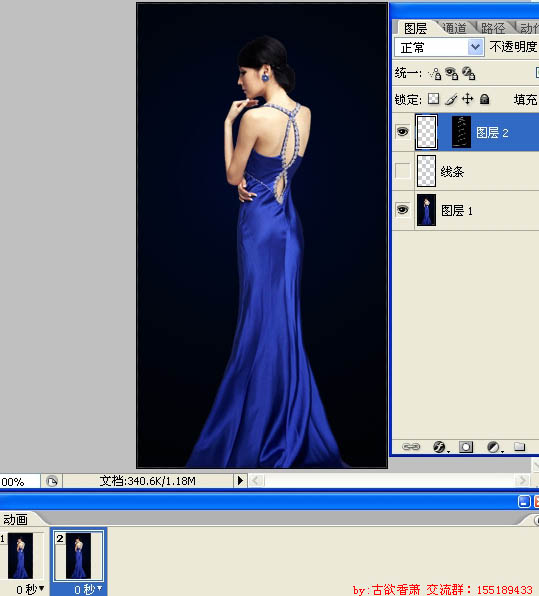Open the 正常 blend mode dropdown

pyautogui.click(x=439, y=48)
